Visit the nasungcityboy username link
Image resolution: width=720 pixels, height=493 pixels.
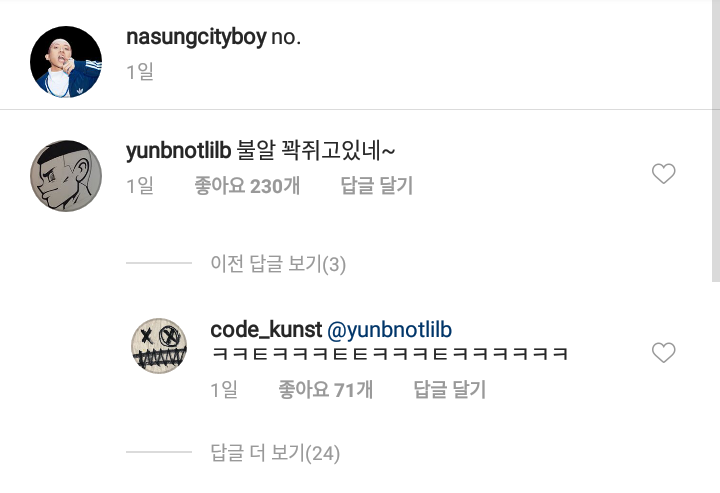pyautogui.click(x=196, y=38)
